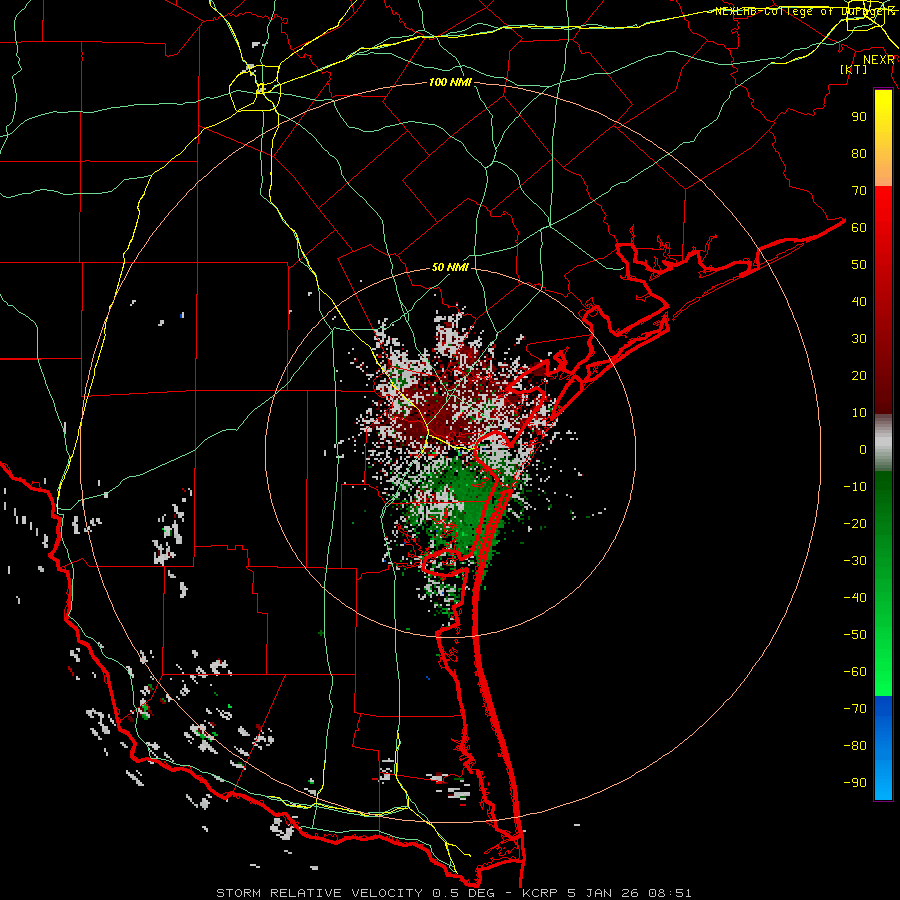Click the "80" scale value

click(859, 154)
